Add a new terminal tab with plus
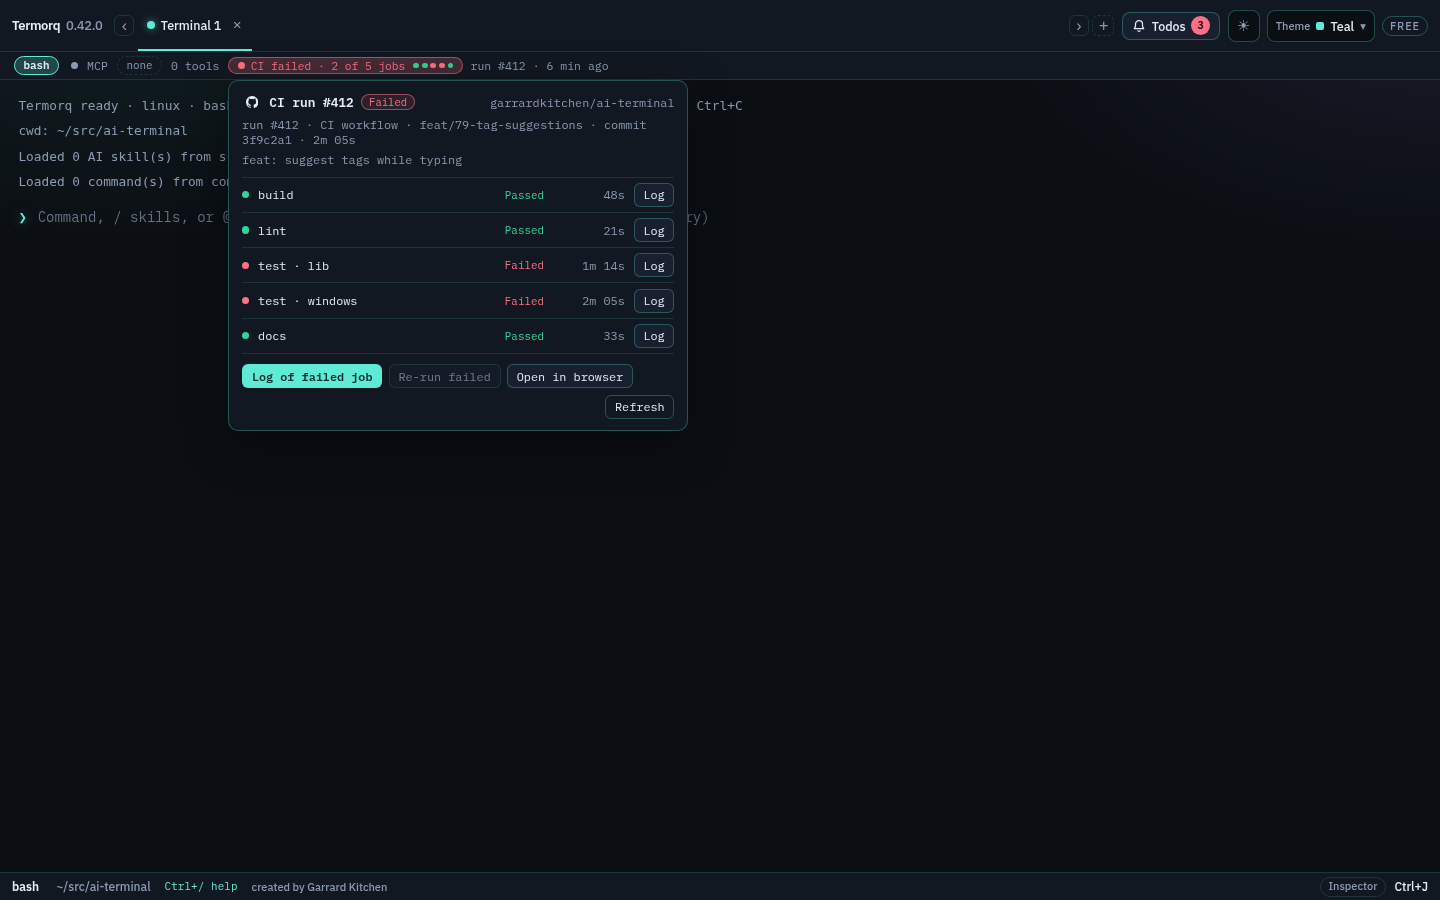 tap(1103, 26)
